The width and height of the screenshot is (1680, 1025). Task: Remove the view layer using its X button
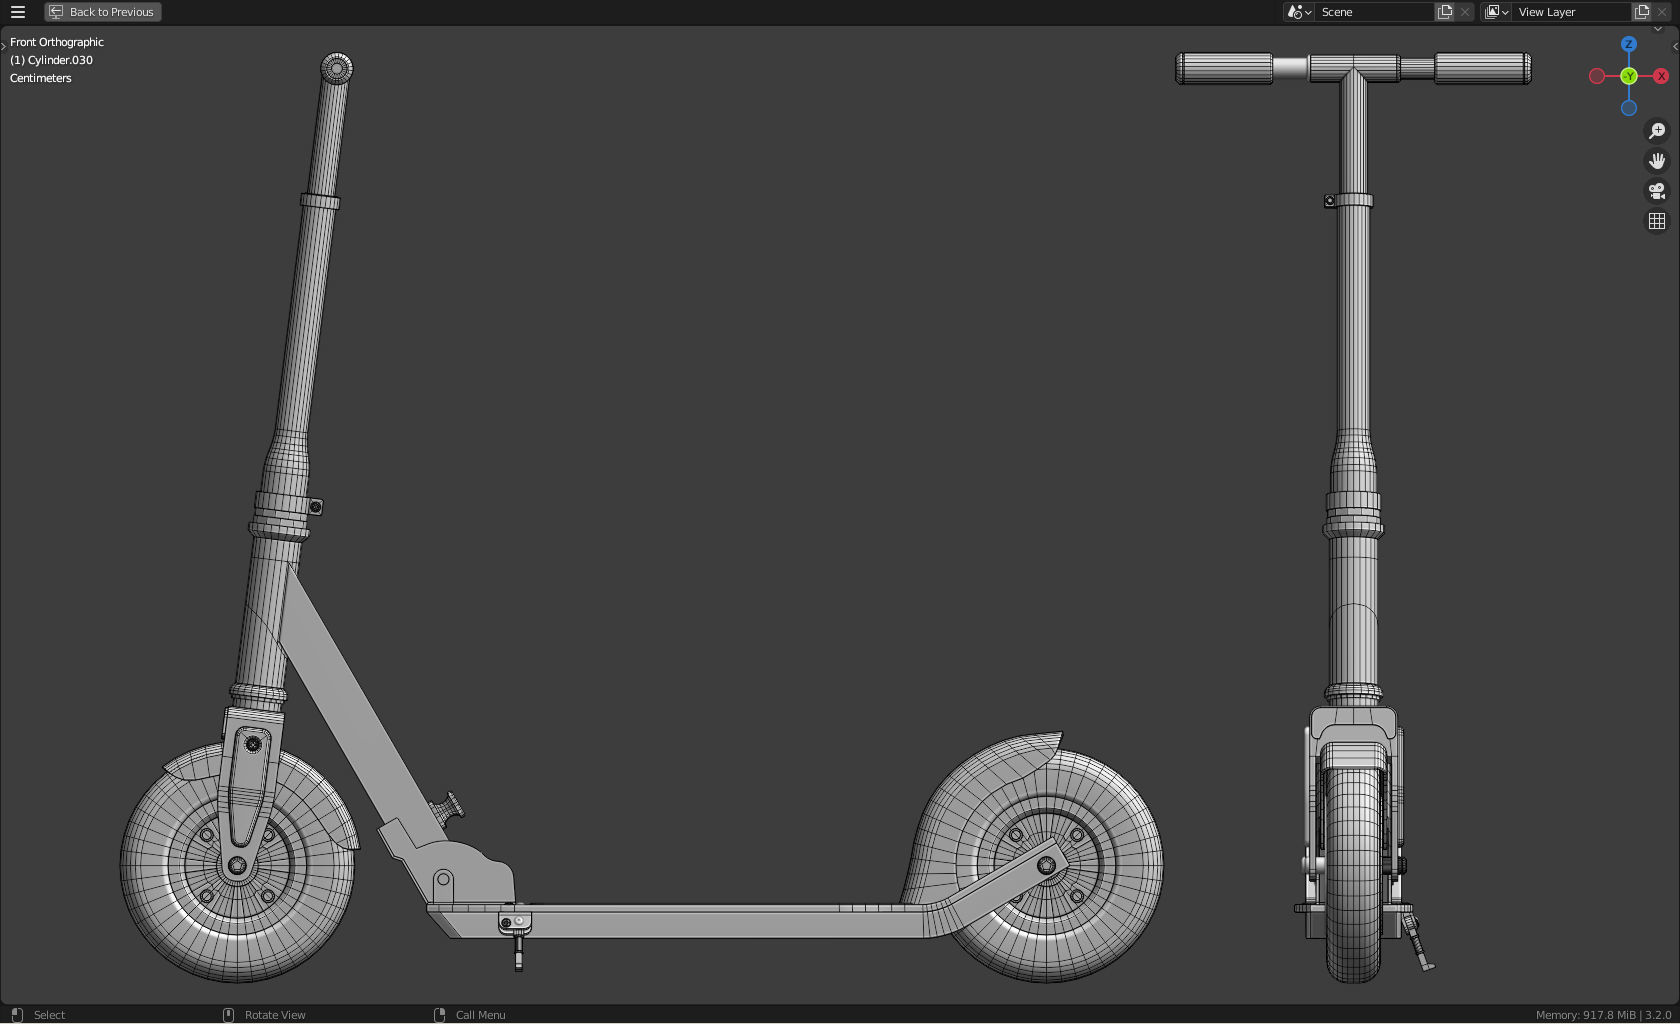click(x=1662, y=12)
